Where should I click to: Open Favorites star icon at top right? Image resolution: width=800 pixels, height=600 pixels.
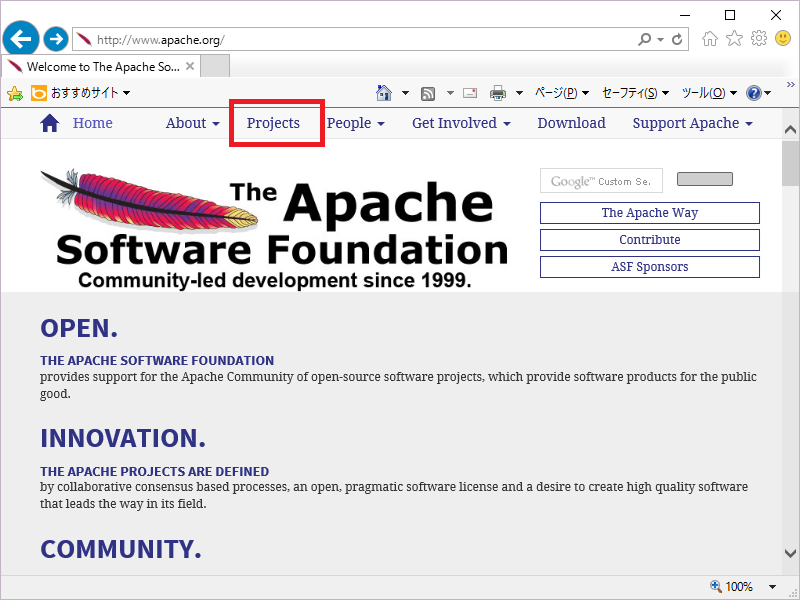[734, 38]
